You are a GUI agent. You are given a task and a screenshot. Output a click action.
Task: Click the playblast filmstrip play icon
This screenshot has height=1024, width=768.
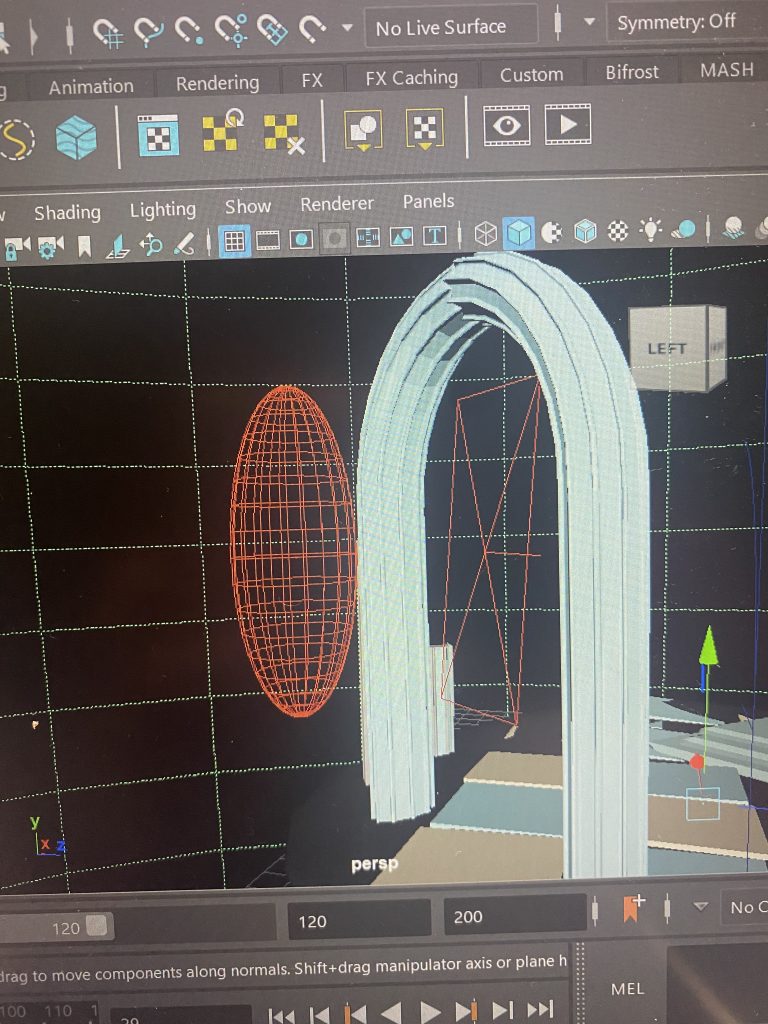[567, 125]
